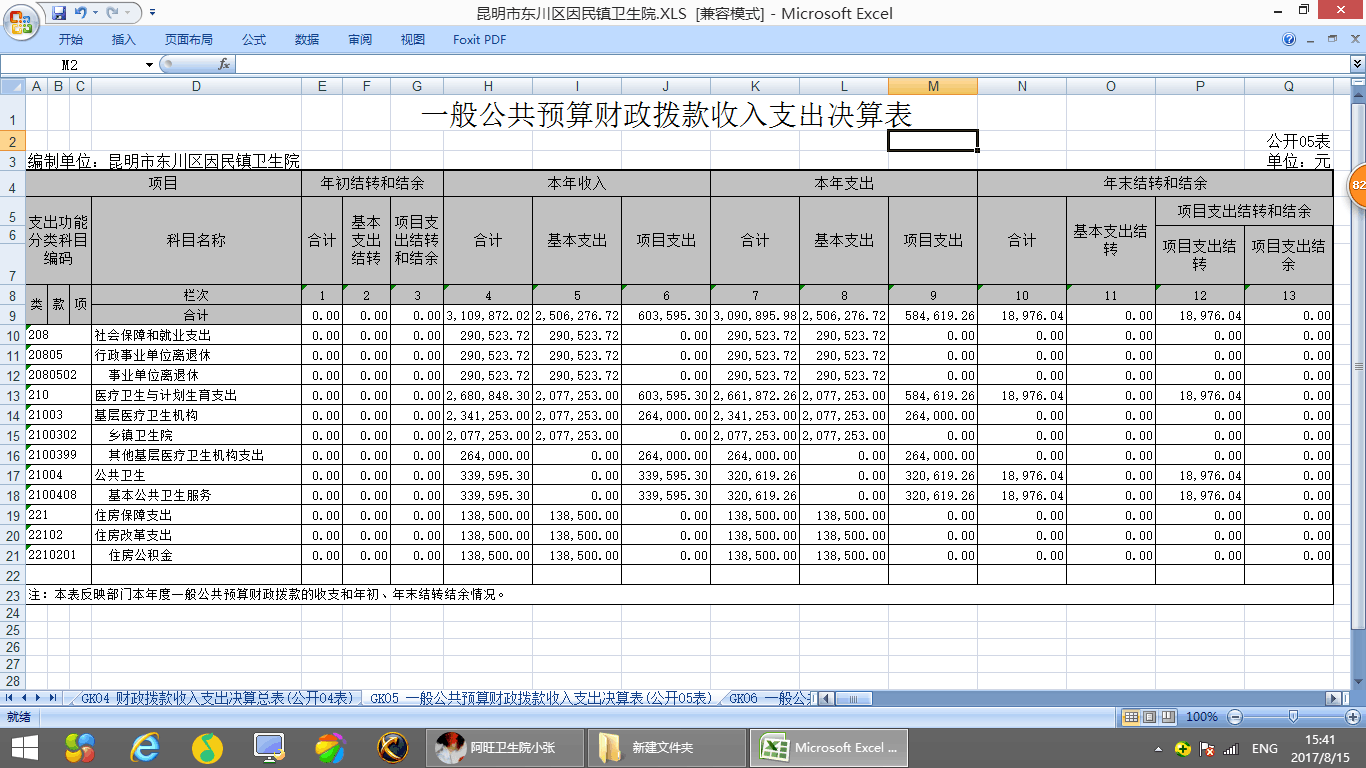The height and width of the screenshot is (768, 1366).
Task: Open the network signal tray icon
Action: click(1230, 749)
